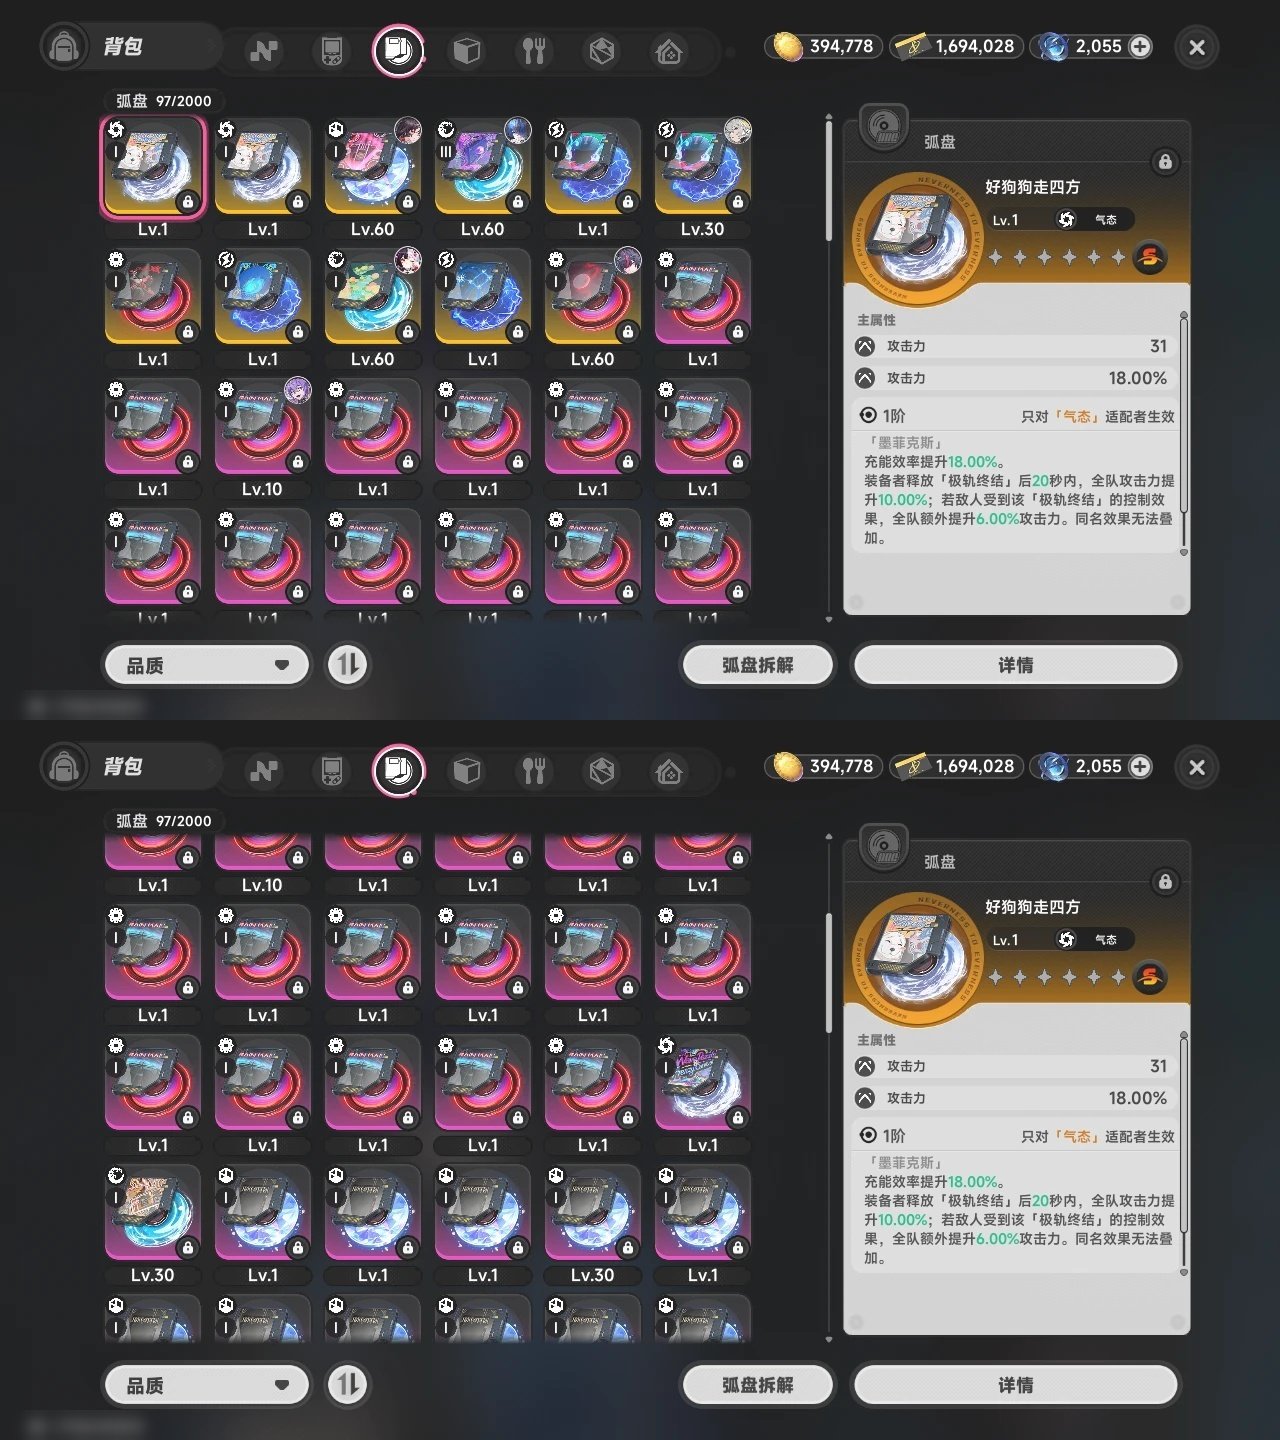Select the pink-bordered Lv.1 golden disc thumbnail
The image size is (1280, 1440).
(153, 167)
